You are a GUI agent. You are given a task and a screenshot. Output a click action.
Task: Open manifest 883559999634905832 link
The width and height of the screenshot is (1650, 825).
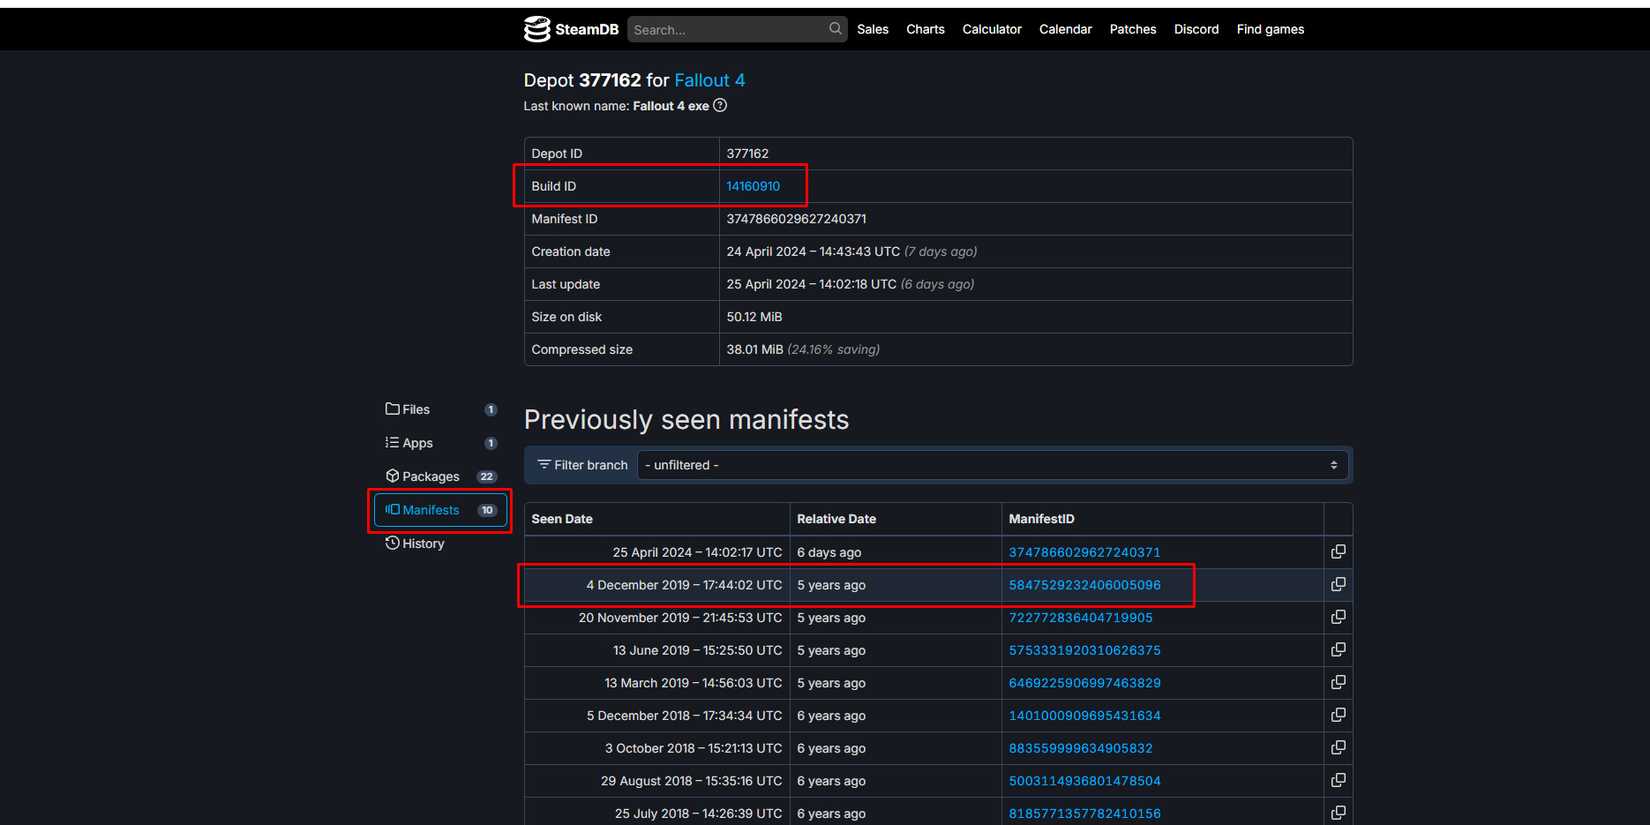click(x=1080, y=748)
